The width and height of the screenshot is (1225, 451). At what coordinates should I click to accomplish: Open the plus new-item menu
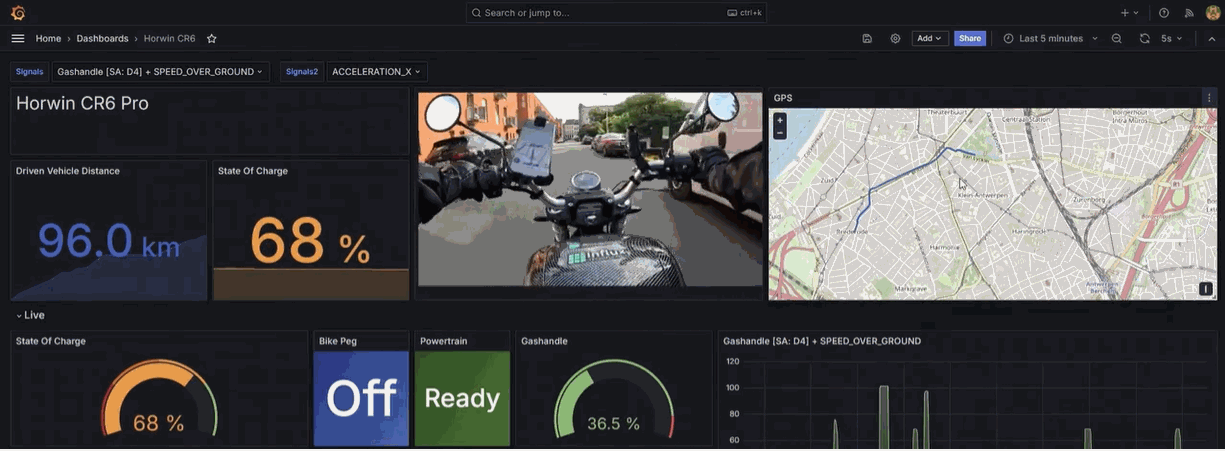click(x=1130, y=12)
